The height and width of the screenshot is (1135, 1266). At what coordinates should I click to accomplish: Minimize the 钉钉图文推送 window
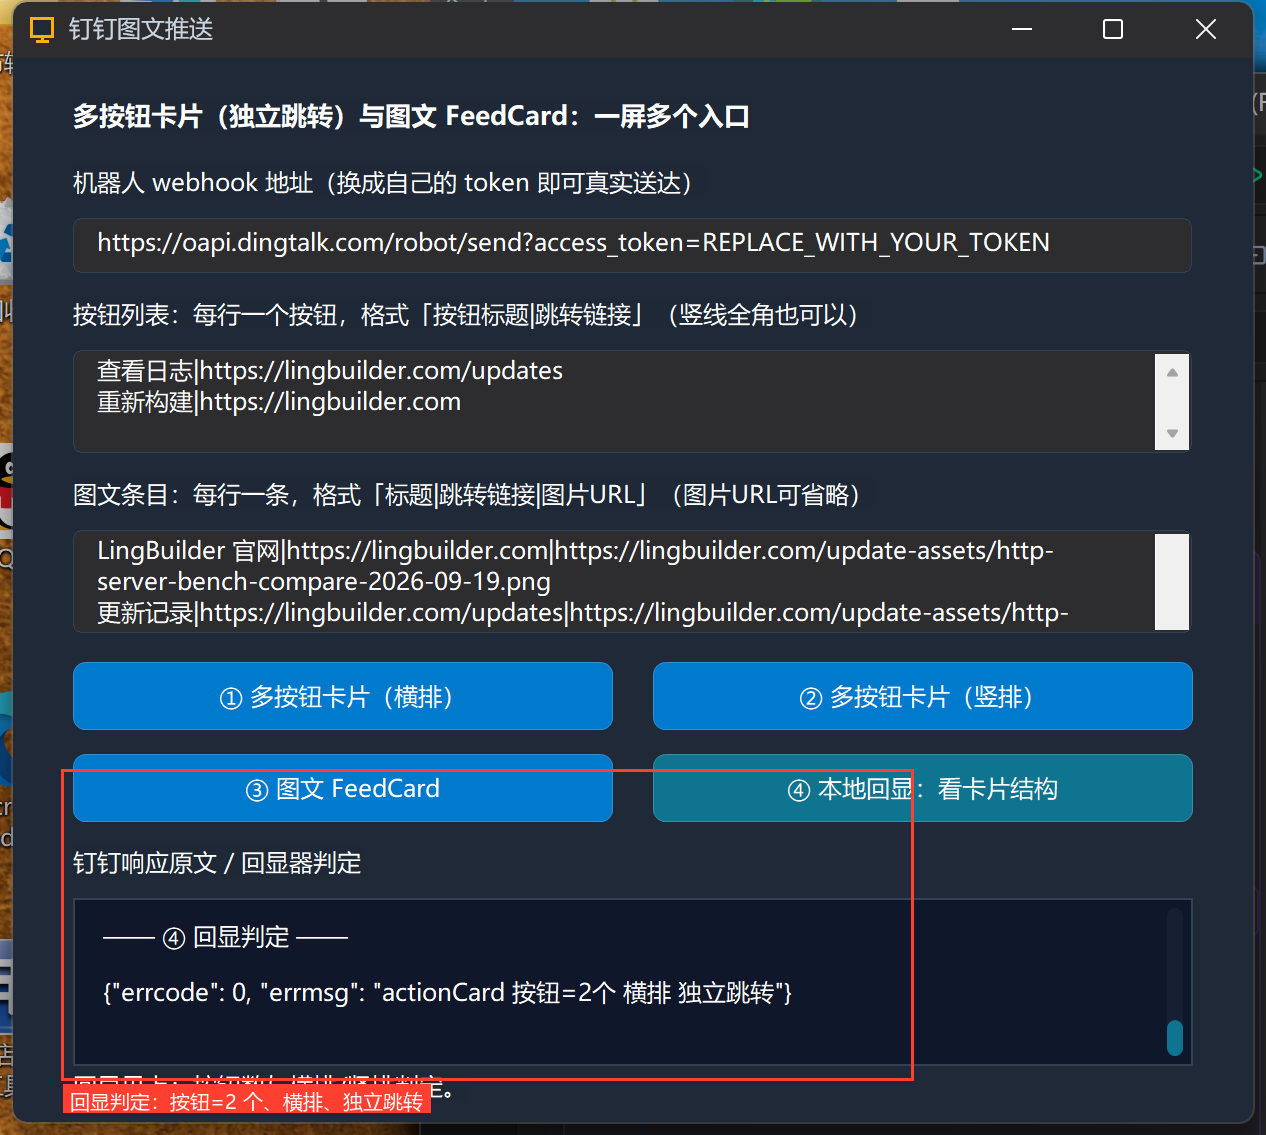1022,29
